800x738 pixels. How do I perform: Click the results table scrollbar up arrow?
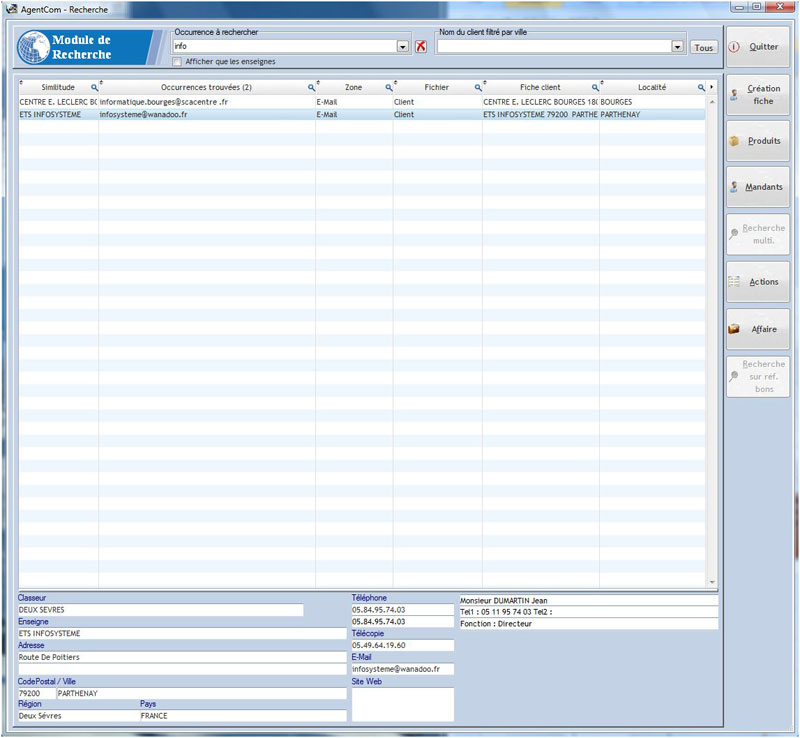712,102
